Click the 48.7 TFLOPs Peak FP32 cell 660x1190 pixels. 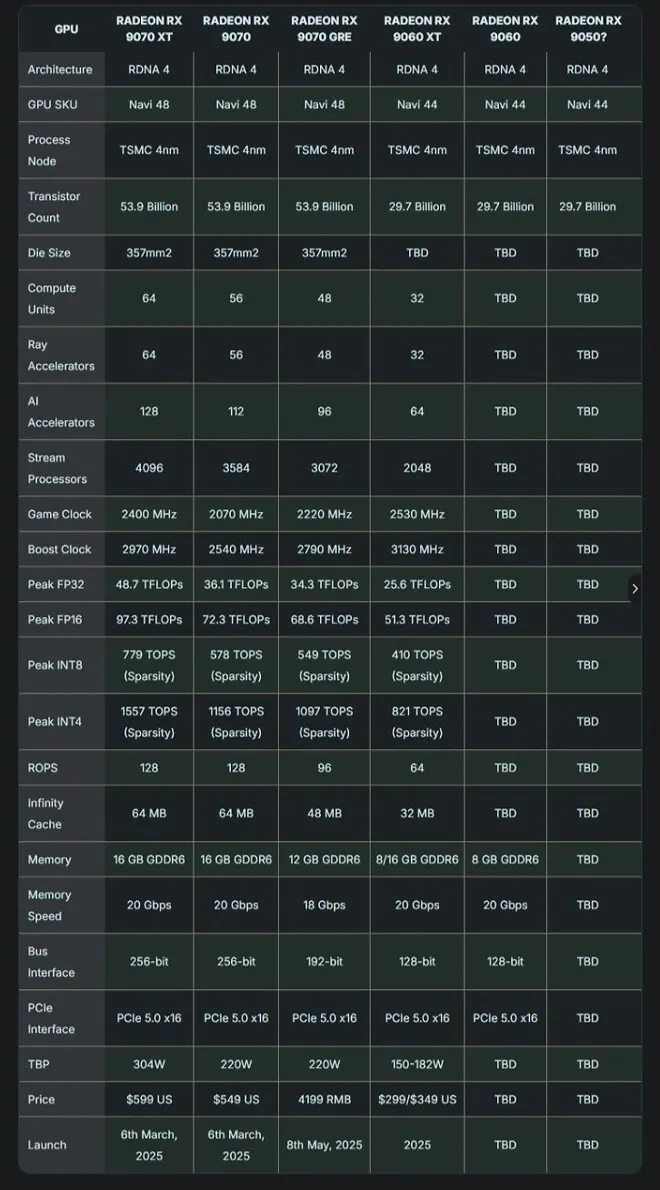[x=149, y=584]
